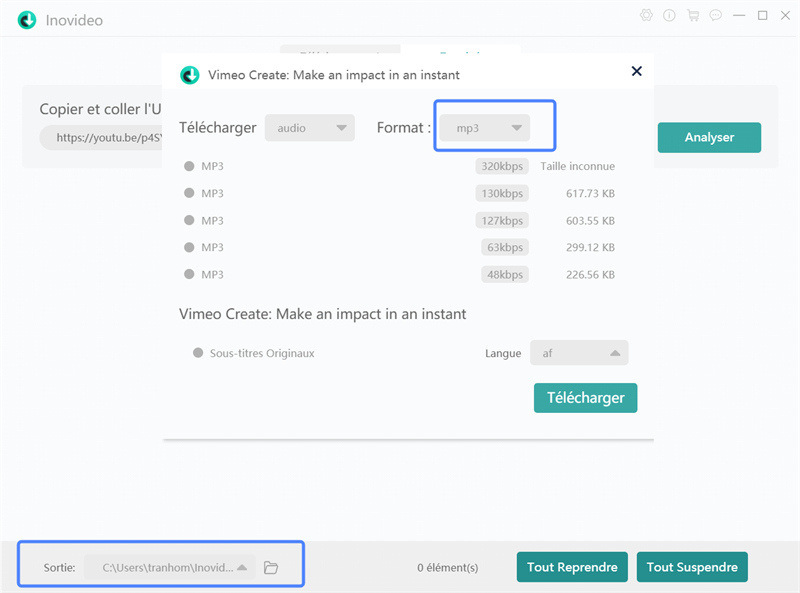The width and height of the screenshot is (800, 593).
Task: Click the Tout Reprendre button
Action: click(x=572, y=567)
